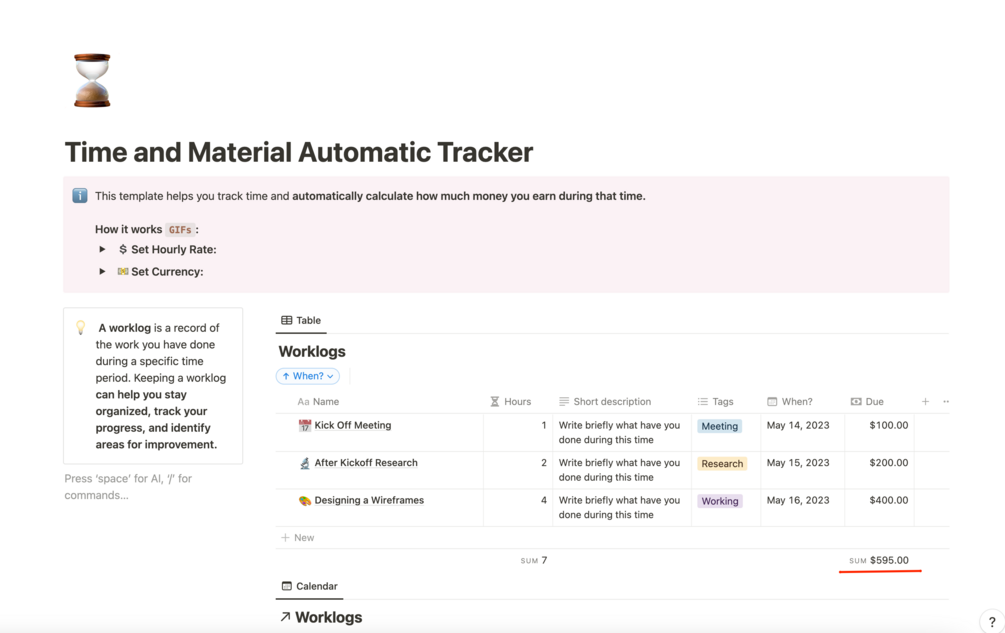This screenshot has width=1005, height=633.
Task: Expand the Set Hourly Rate toggle
Action: click(x=102, y=250)
